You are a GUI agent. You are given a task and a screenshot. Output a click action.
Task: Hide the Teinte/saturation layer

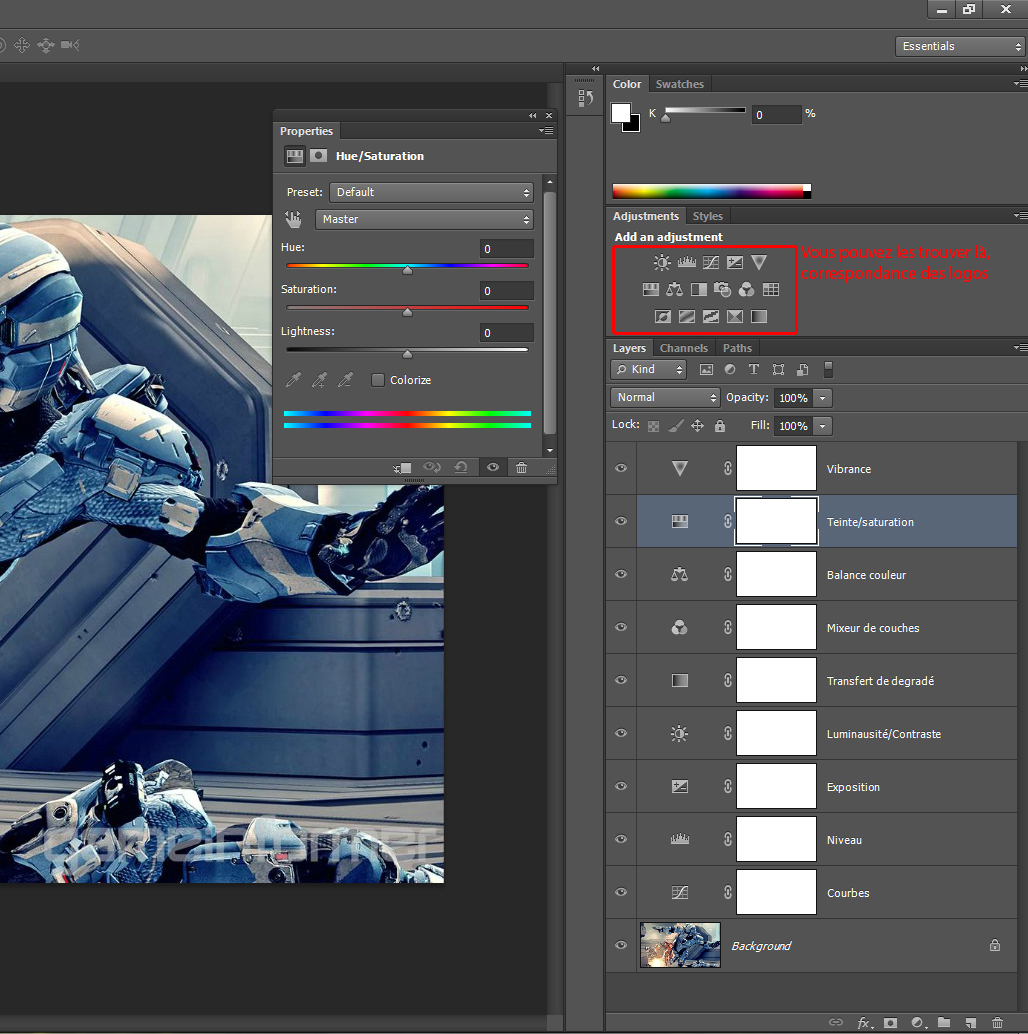click(x=621, y=521)
